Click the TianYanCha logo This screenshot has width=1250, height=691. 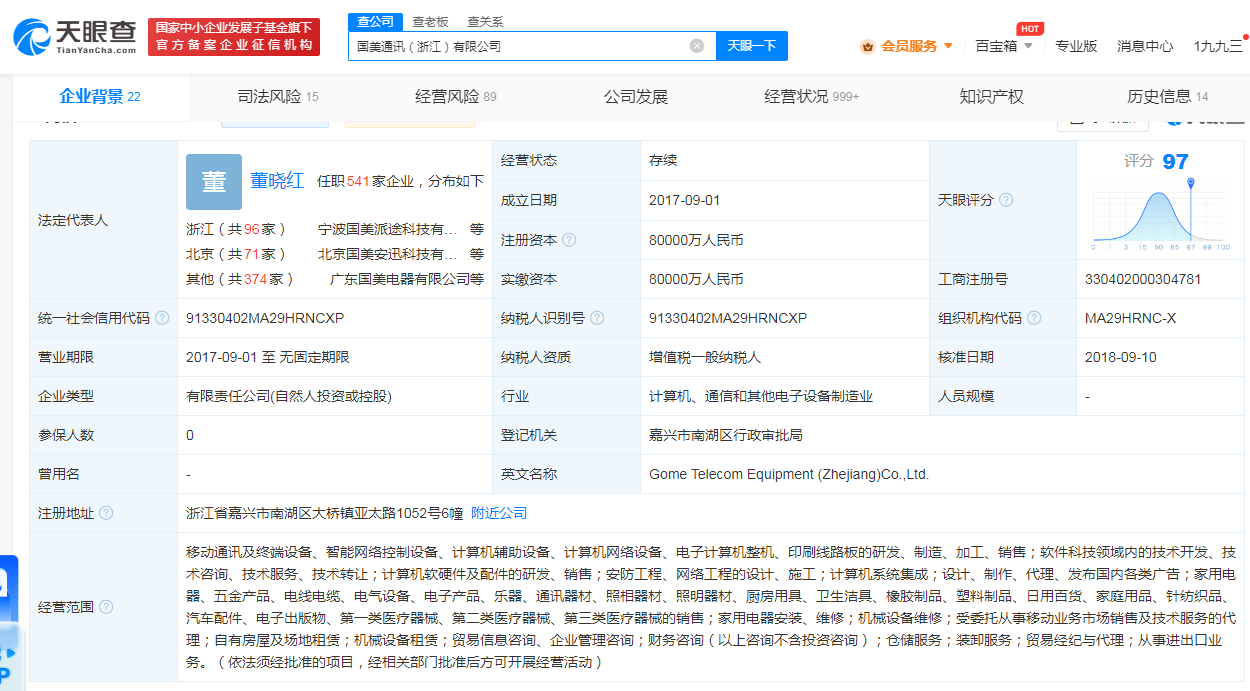click(75, 36)
